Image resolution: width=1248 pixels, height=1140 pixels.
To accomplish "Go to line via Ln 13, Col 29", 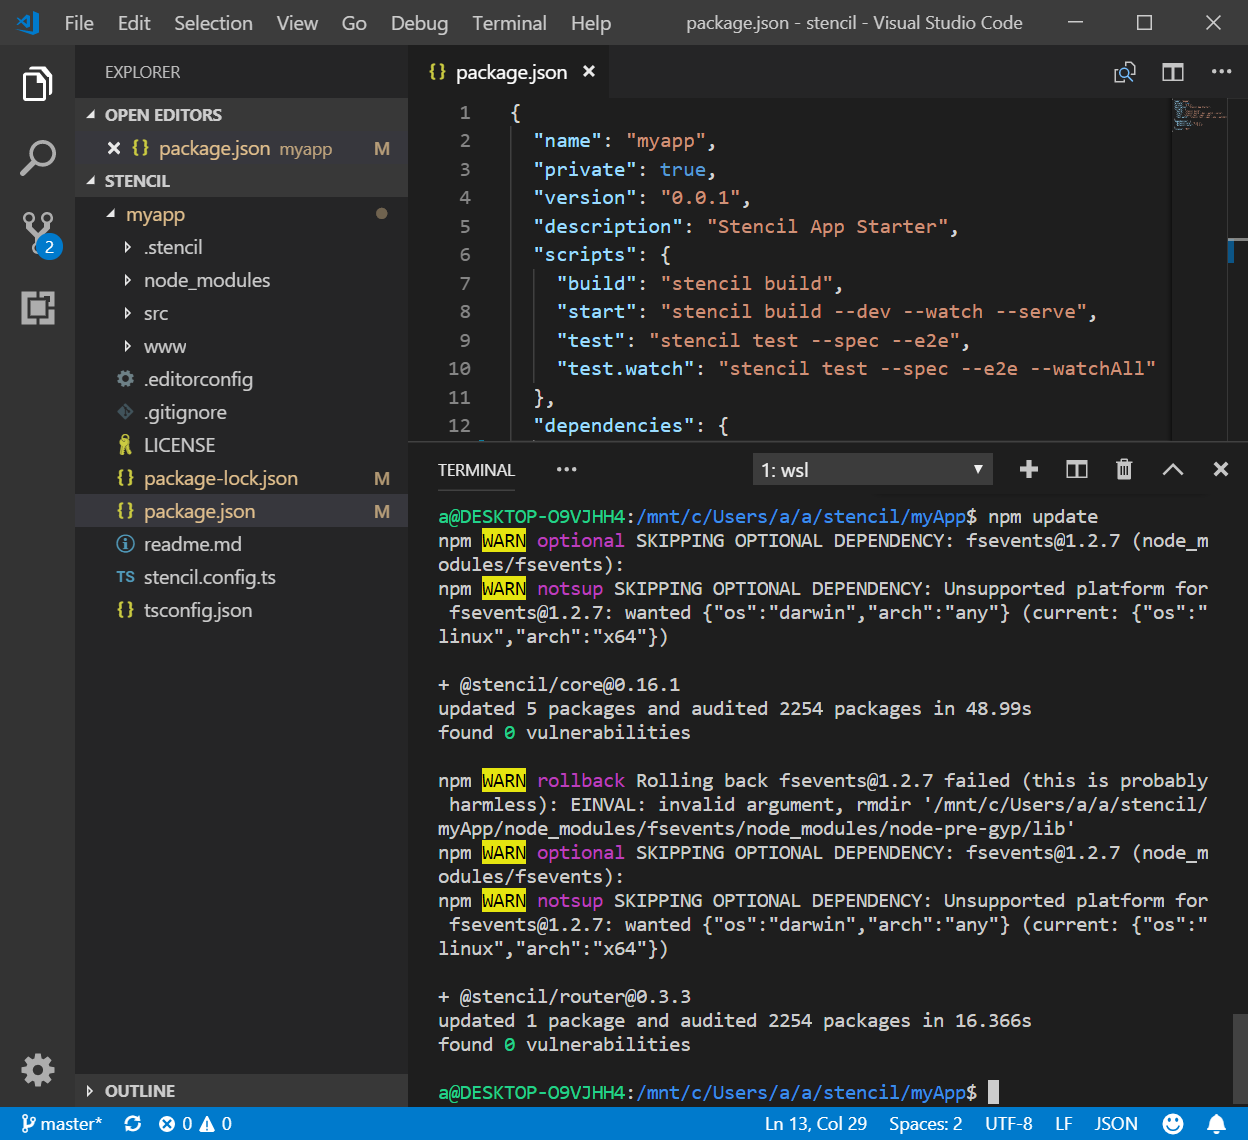I will [816, 1124].
